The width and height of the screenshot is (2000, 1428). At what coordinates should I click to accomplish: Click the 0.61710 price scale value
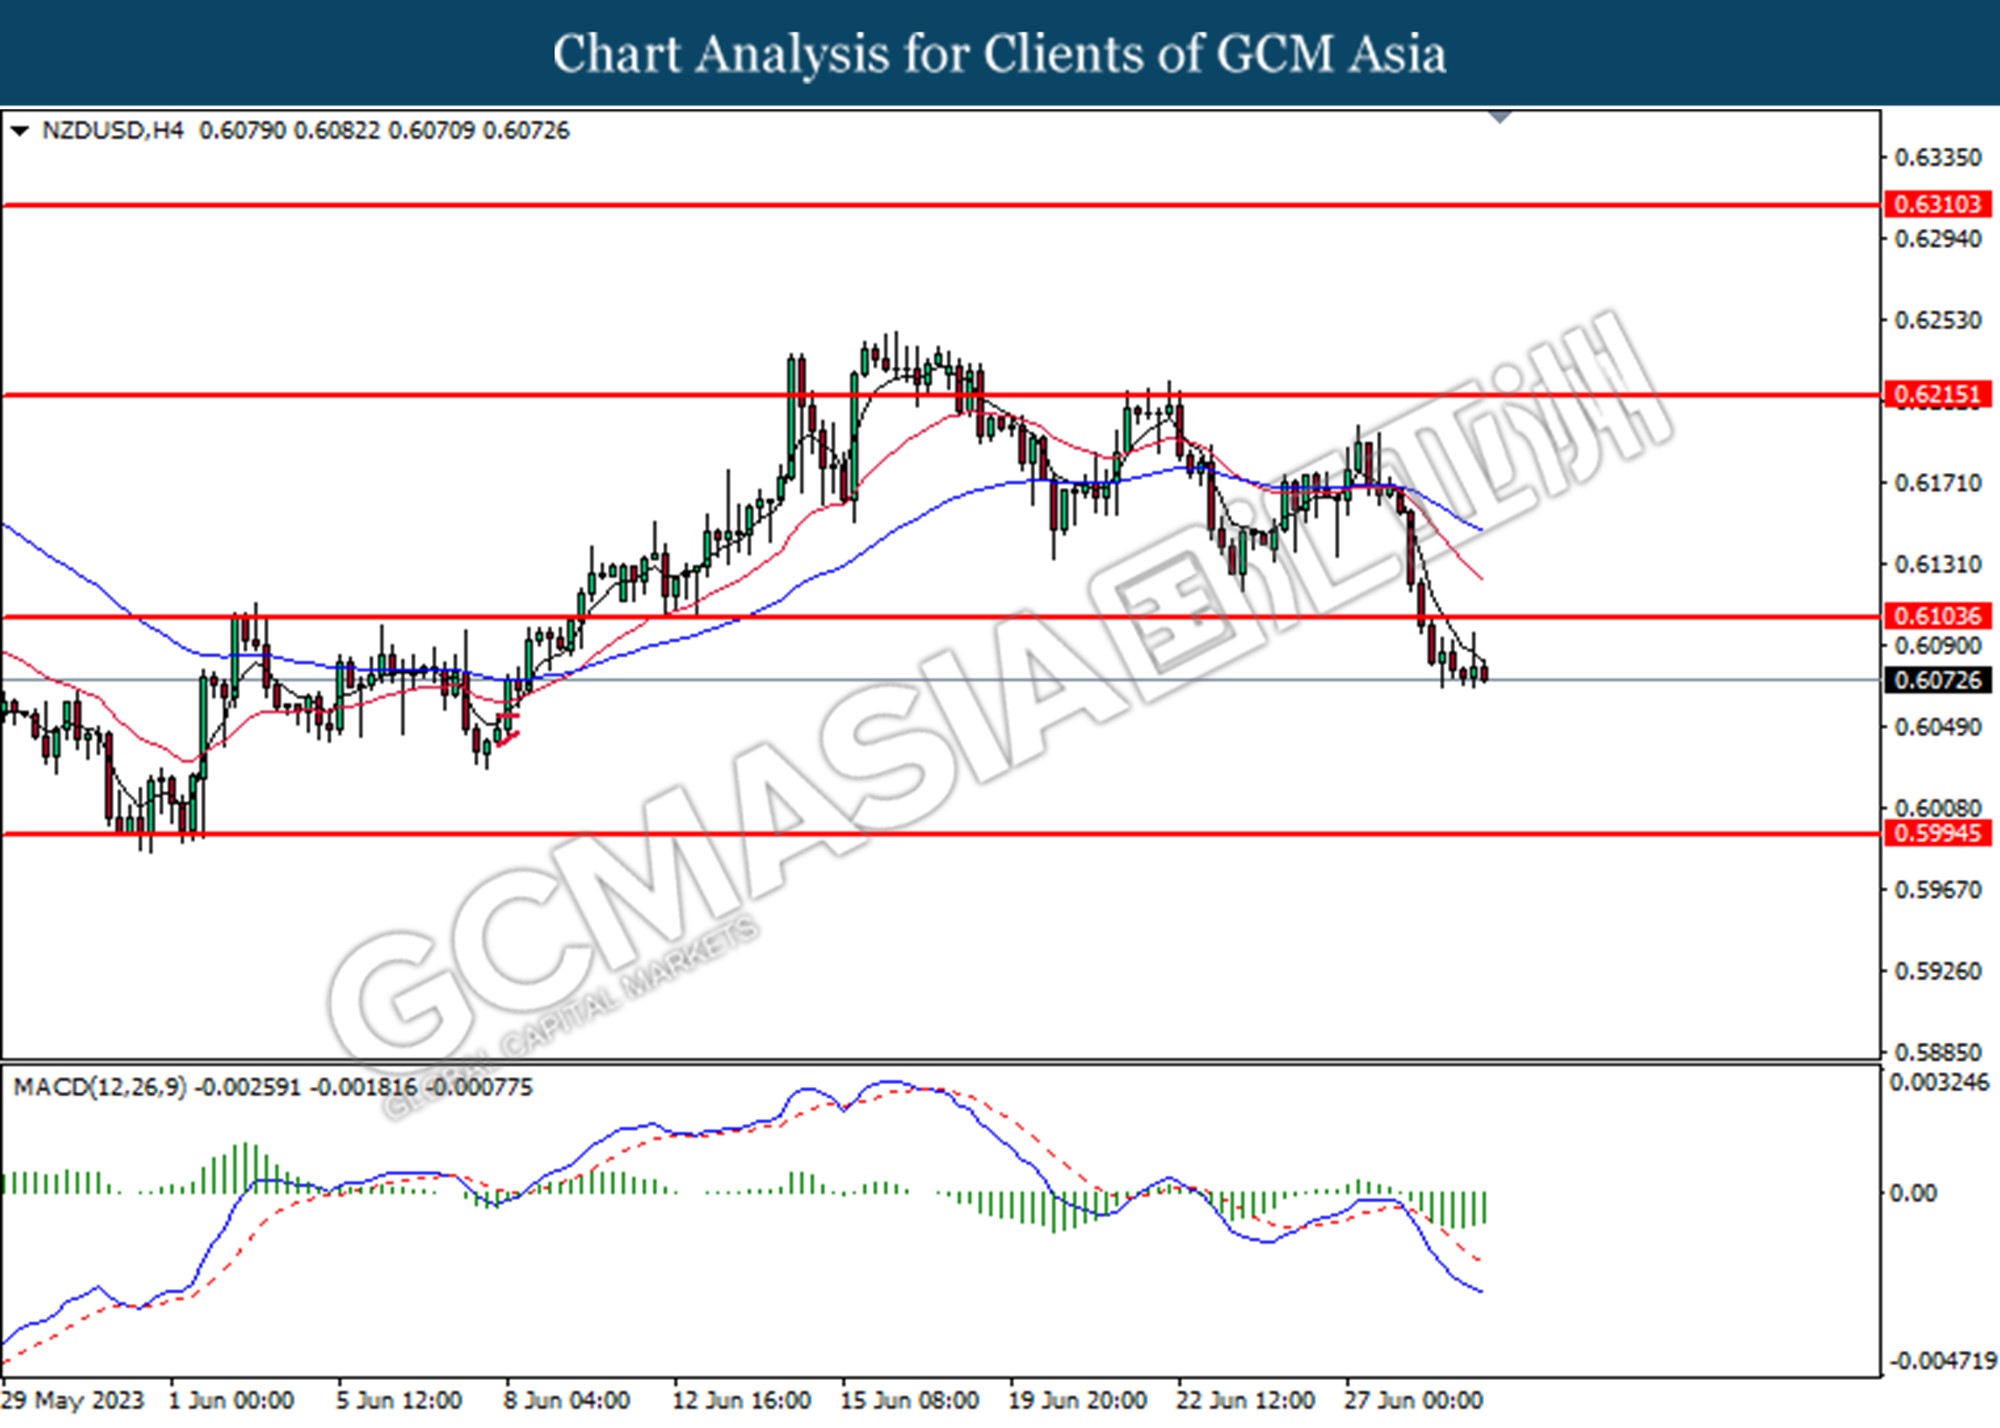pyautogui.click(x=1937, y=483)
